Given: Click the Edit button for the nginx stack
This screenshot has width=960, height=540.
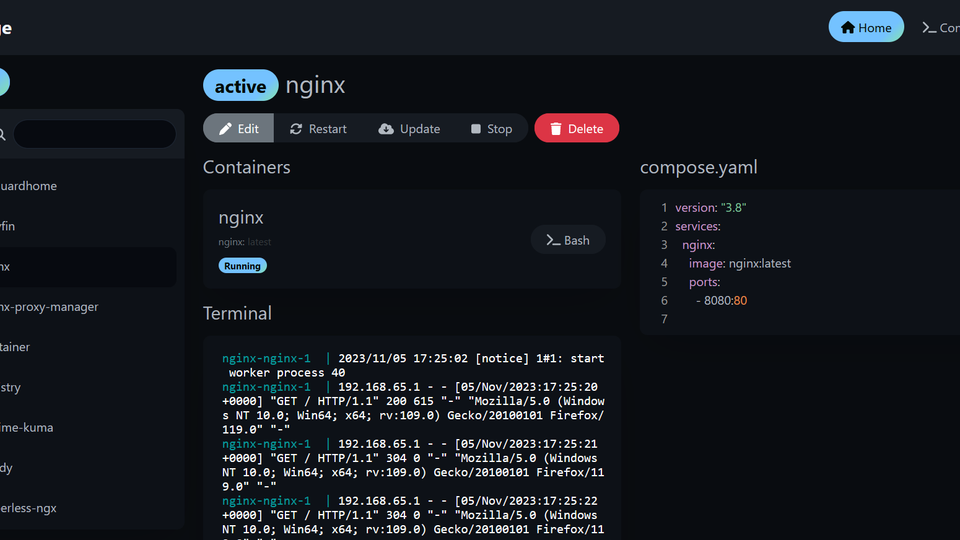Looking at the screenshot, I should 238,129.
